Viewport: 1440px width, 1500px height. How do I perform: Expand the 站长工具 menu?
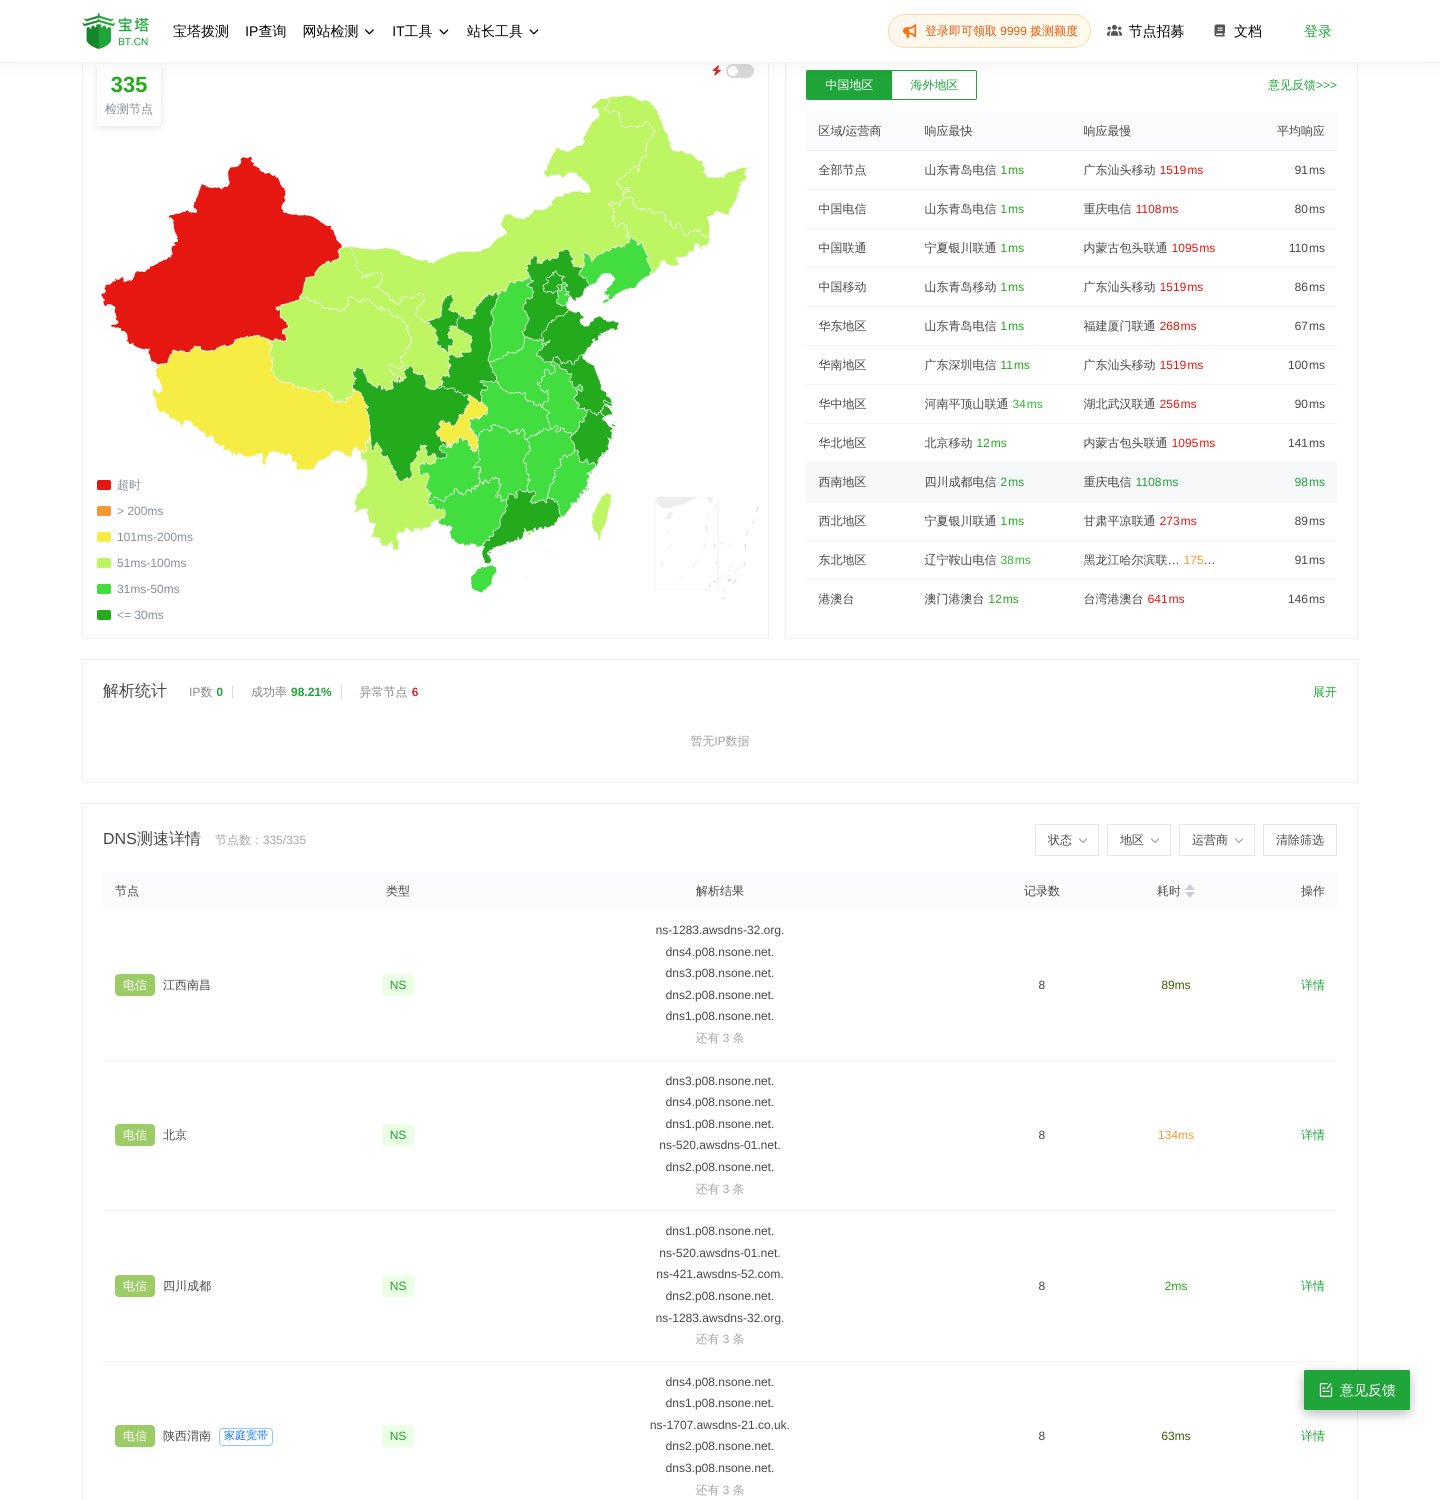click(503, 31)
